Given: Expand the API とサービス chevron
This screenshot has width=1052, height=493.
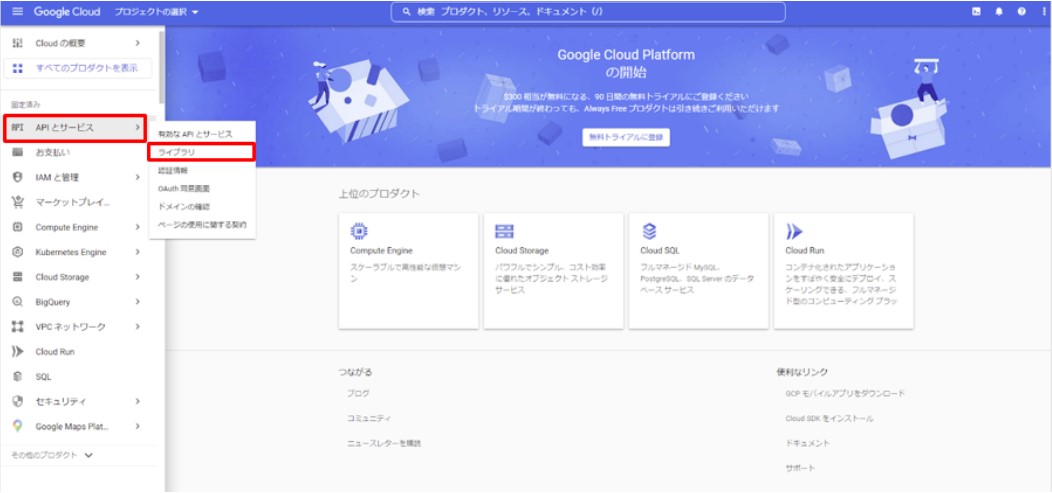Looking at the screenshot, I should pyautogui.click(x=137, y=127).
